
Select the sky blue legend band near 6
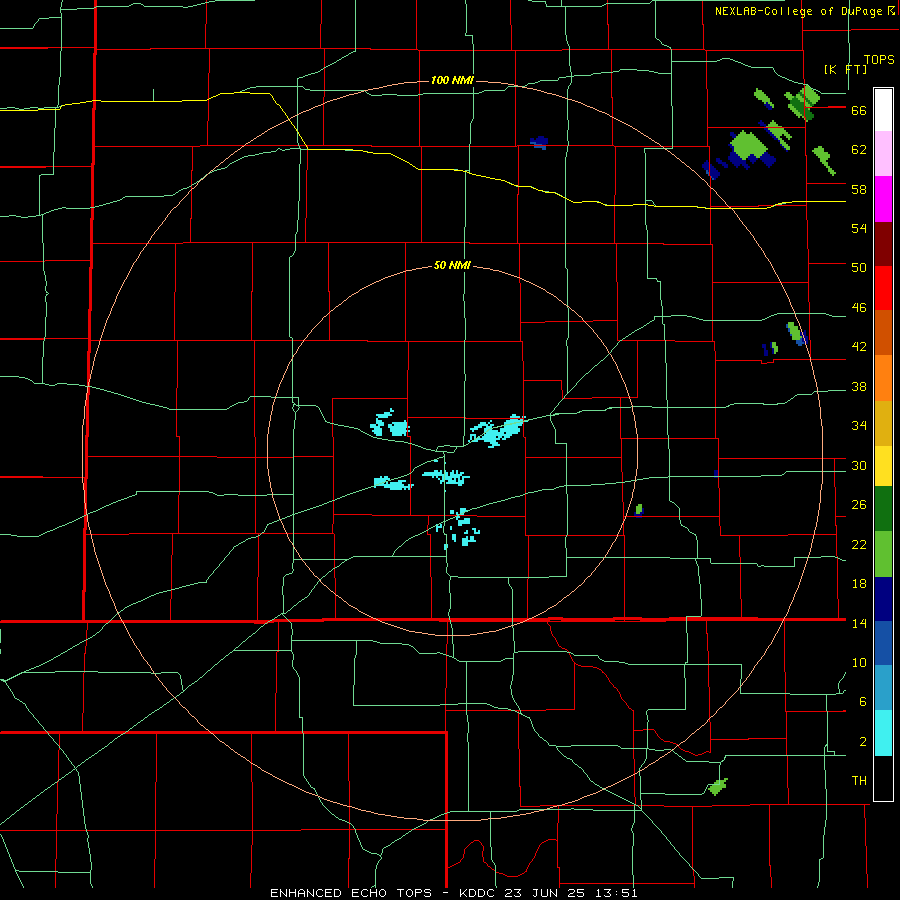883,688
